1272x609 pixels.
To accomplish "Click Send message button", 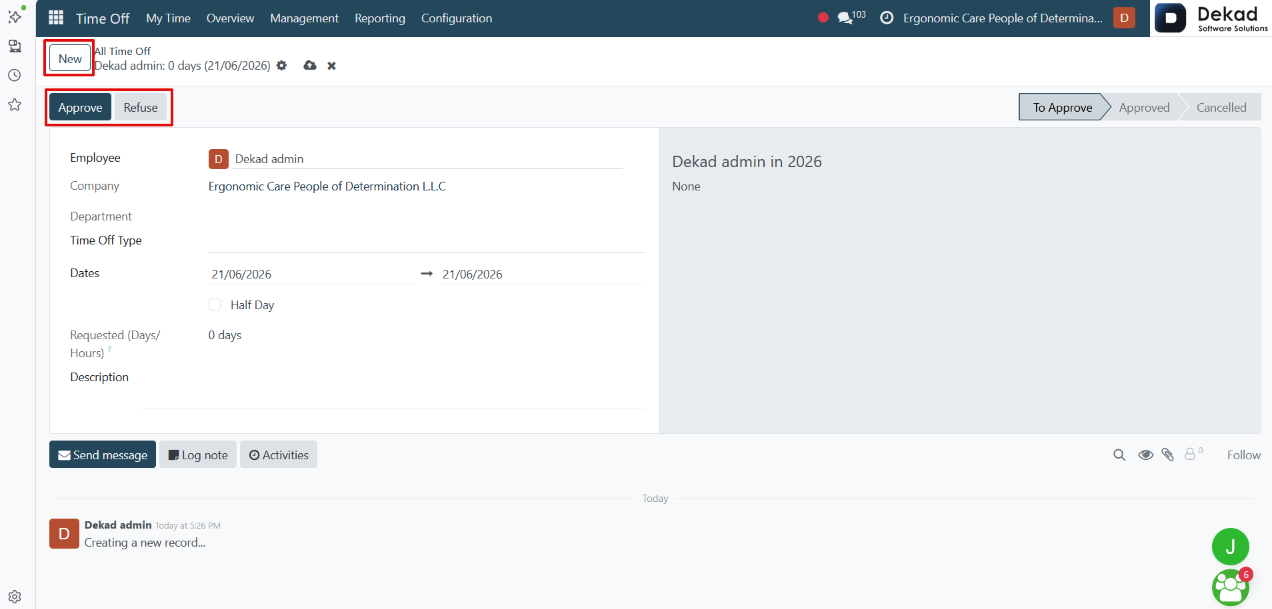I will [102, 455].
